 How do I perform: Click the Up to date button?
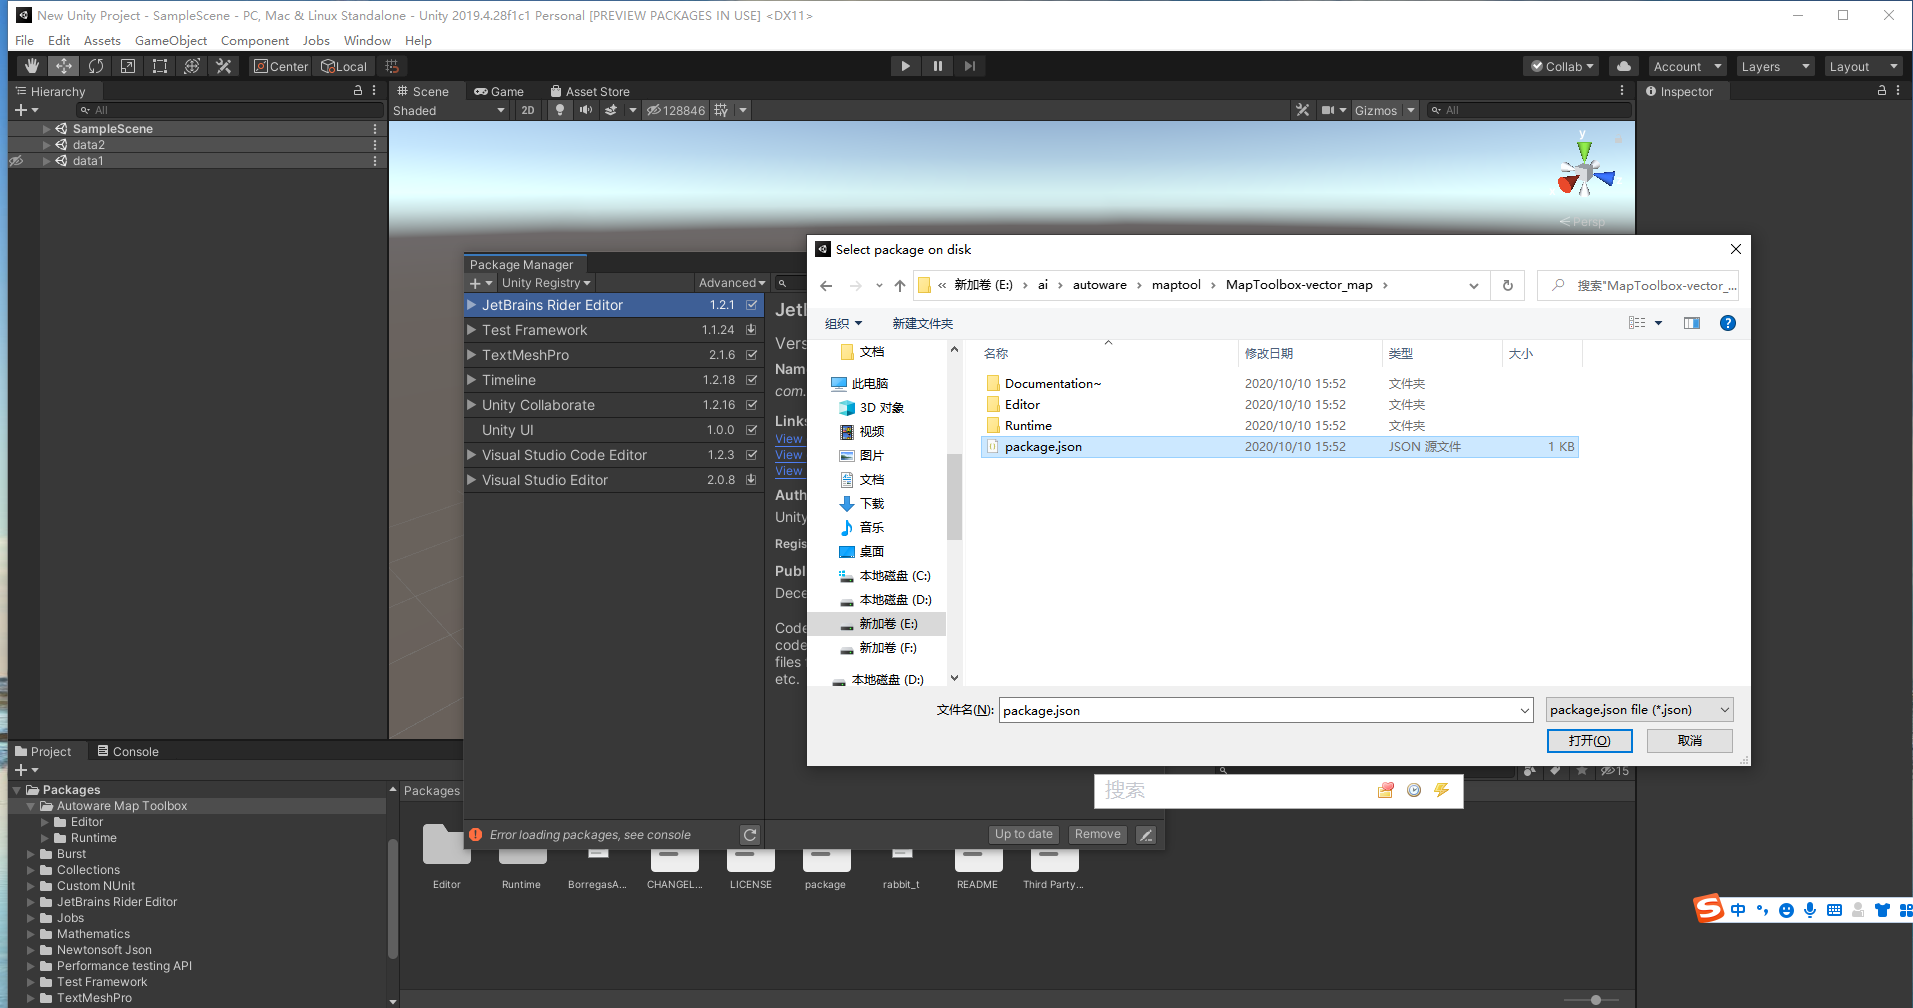point(1023,834)
